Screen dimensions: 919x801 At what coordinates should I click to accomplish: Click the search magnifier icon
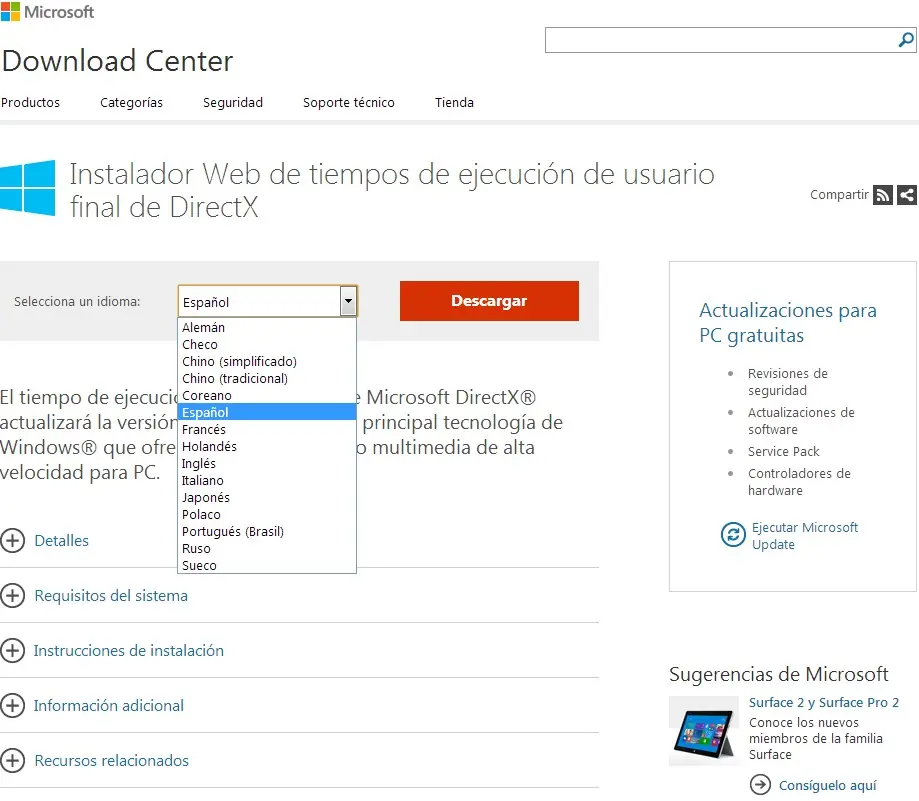906,40
